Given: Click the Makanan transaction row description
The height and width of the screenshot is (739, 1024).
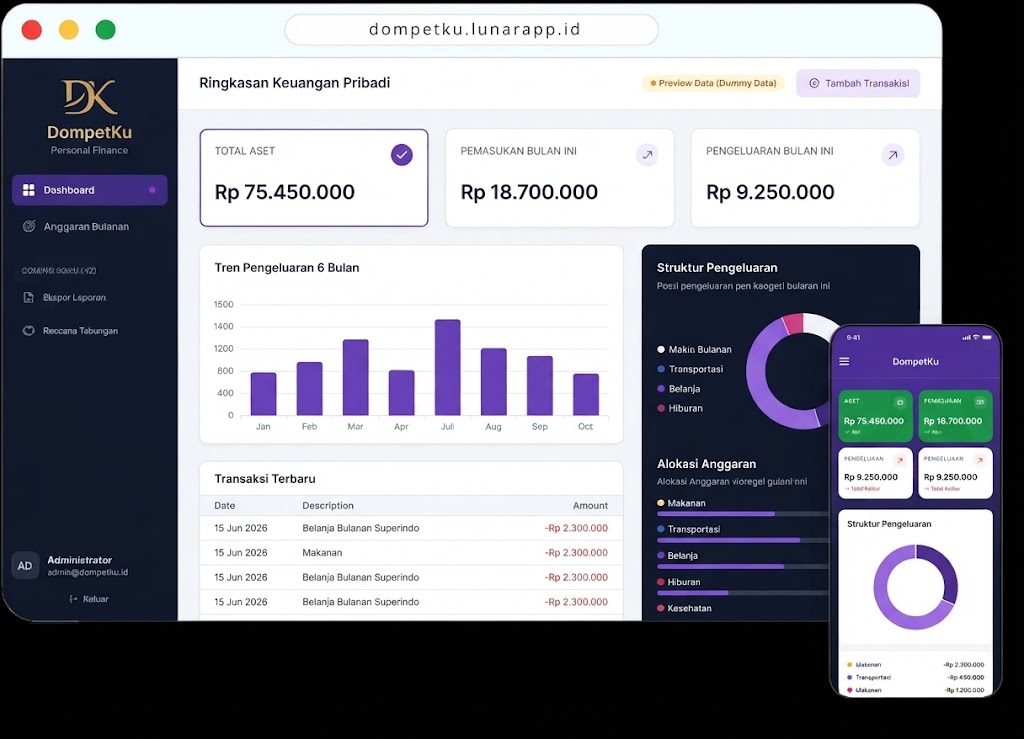Looking at the screenshot, I should (x=322, y=552).
